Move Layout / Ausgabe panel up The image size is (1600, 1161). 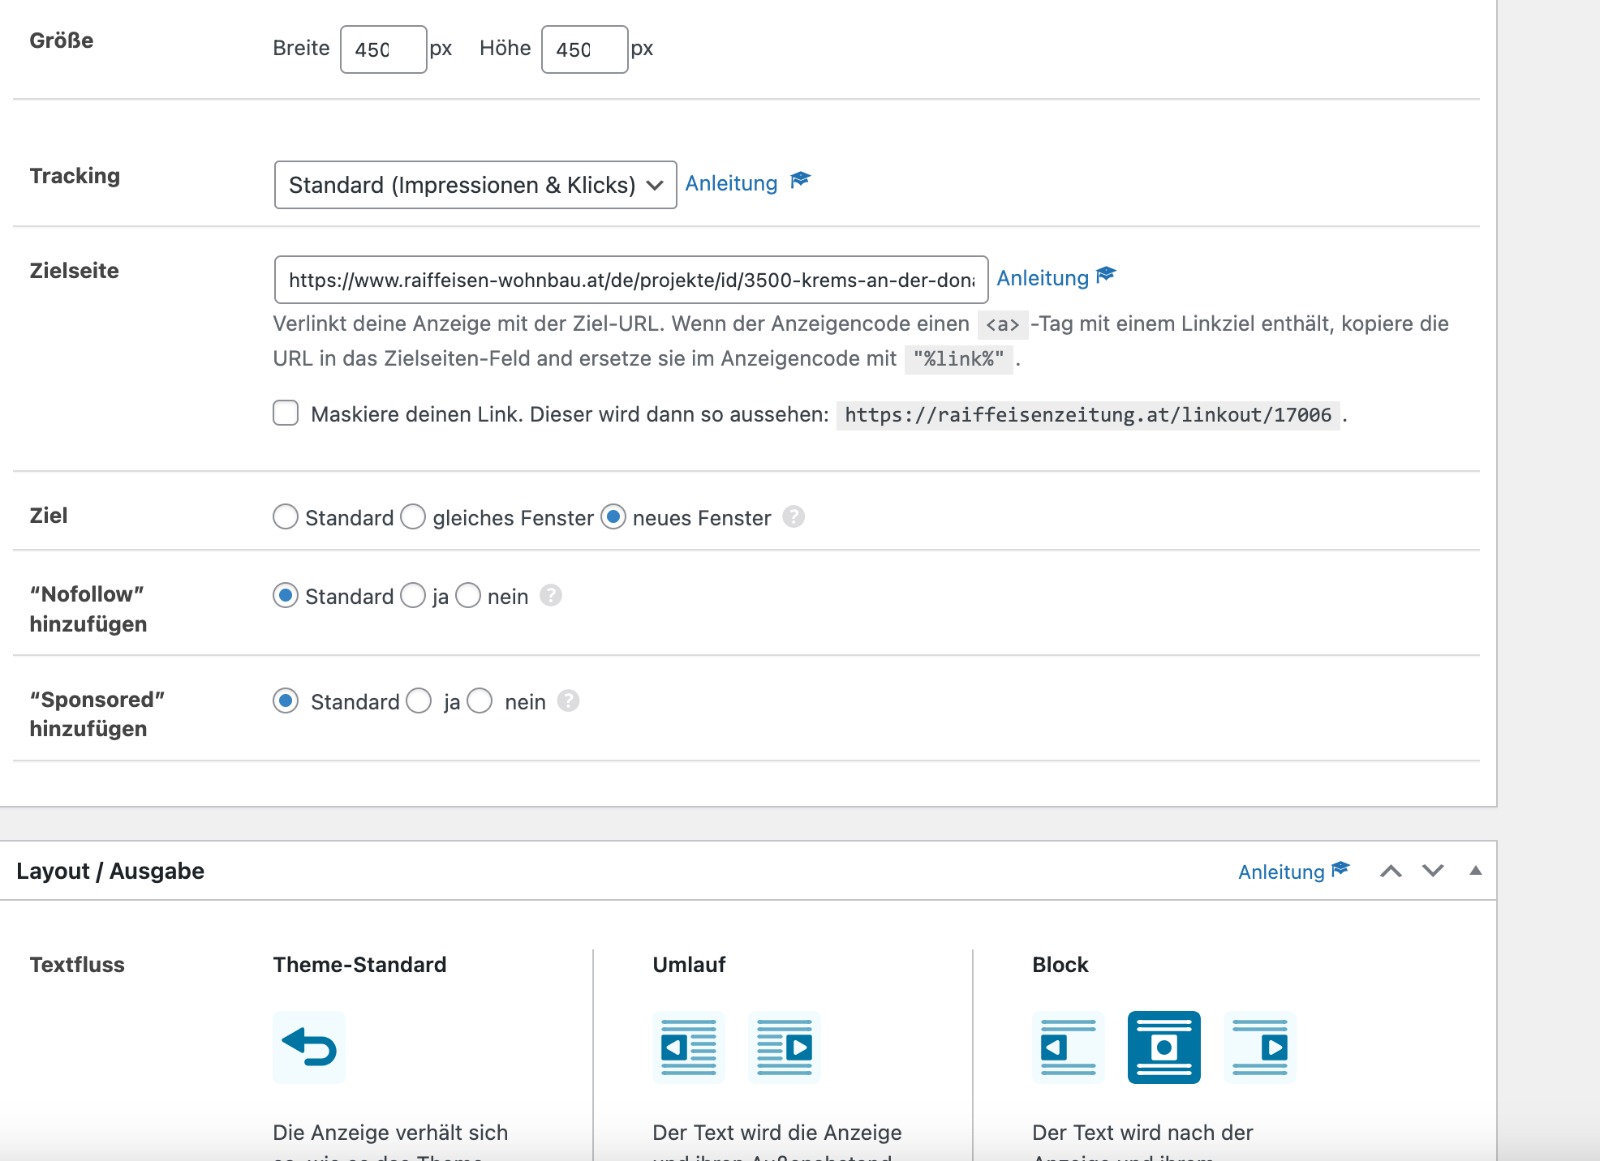(x=1390, y=871)
